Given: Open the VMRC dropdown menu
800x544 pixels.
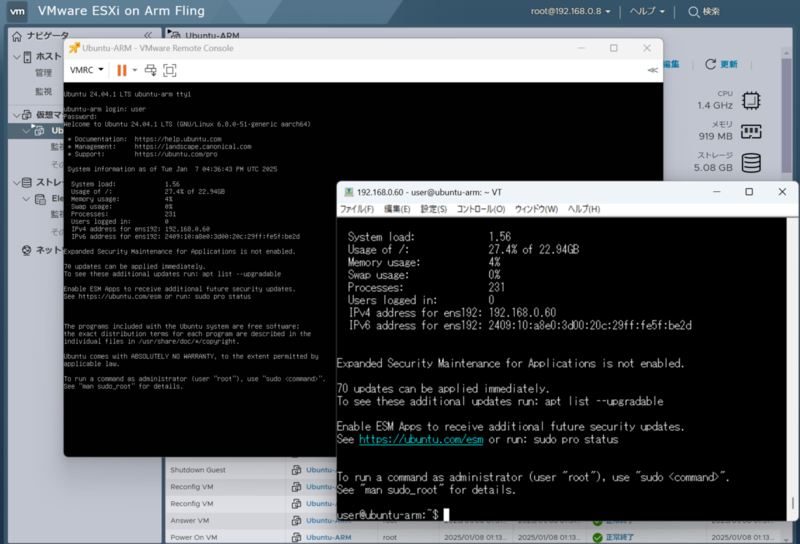Looking at the screenshot, I should 87,70.
